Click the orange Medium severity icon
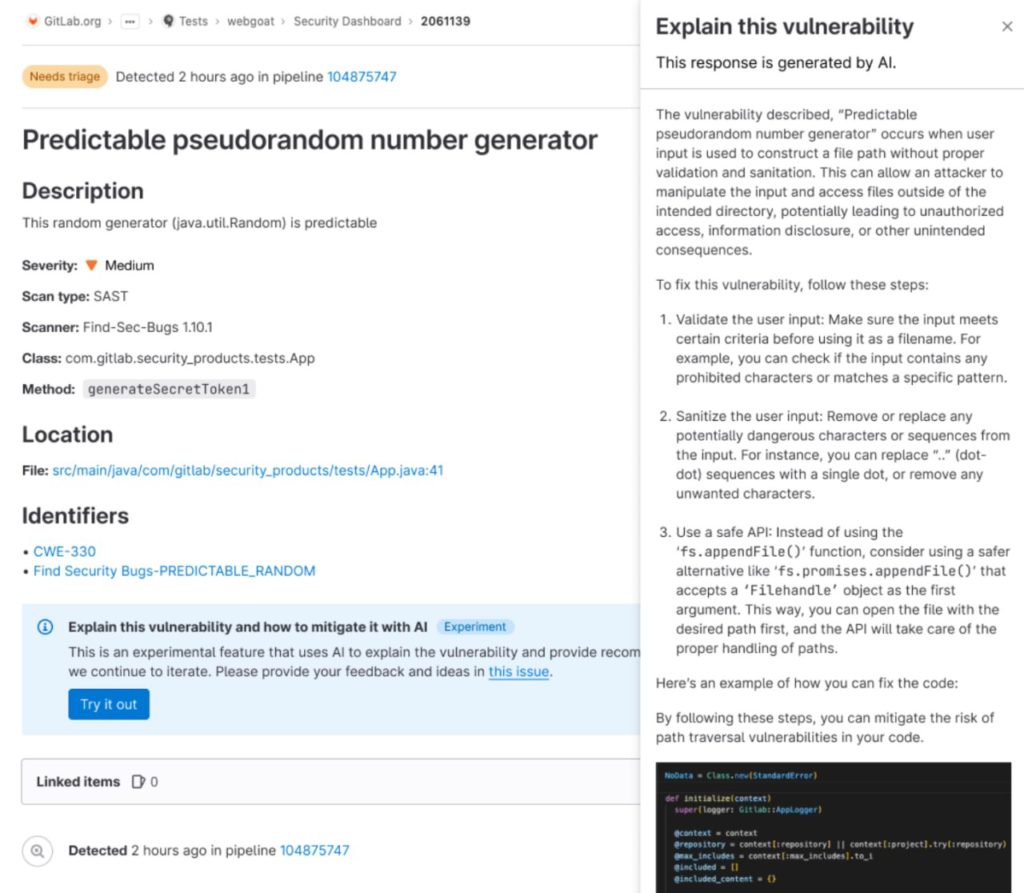 point(91,266)
